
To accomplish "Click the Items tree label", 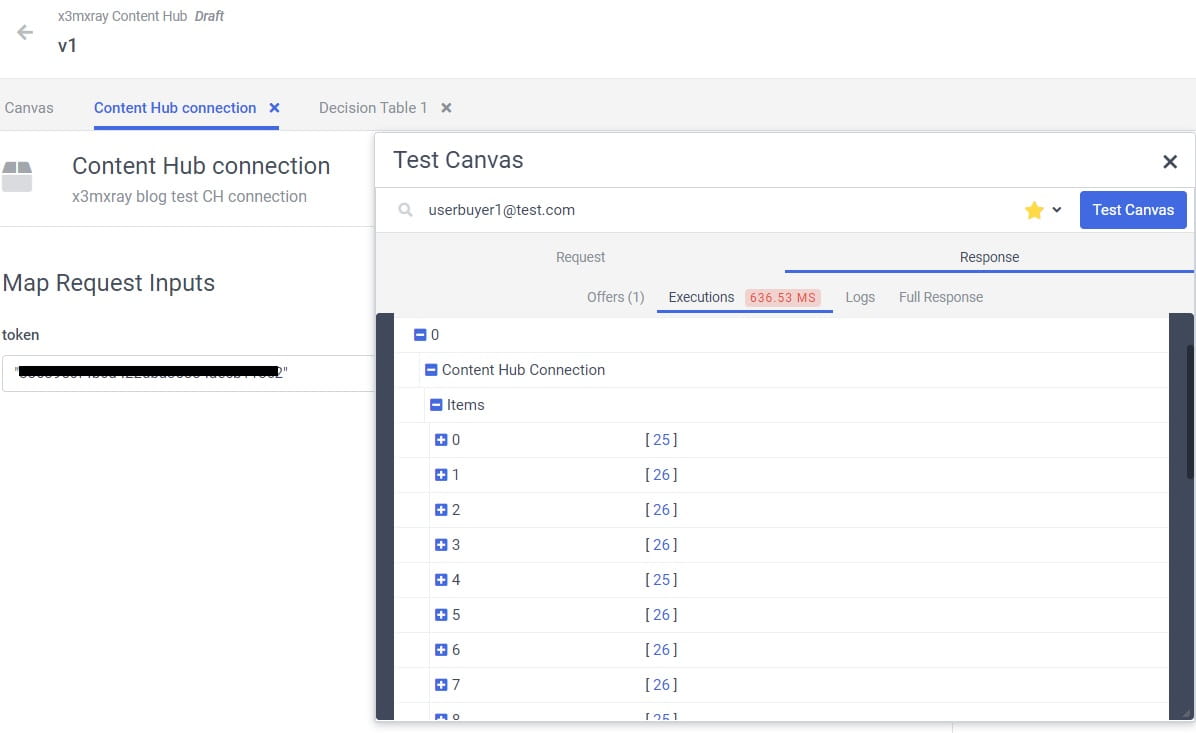I will pos(465,405).
